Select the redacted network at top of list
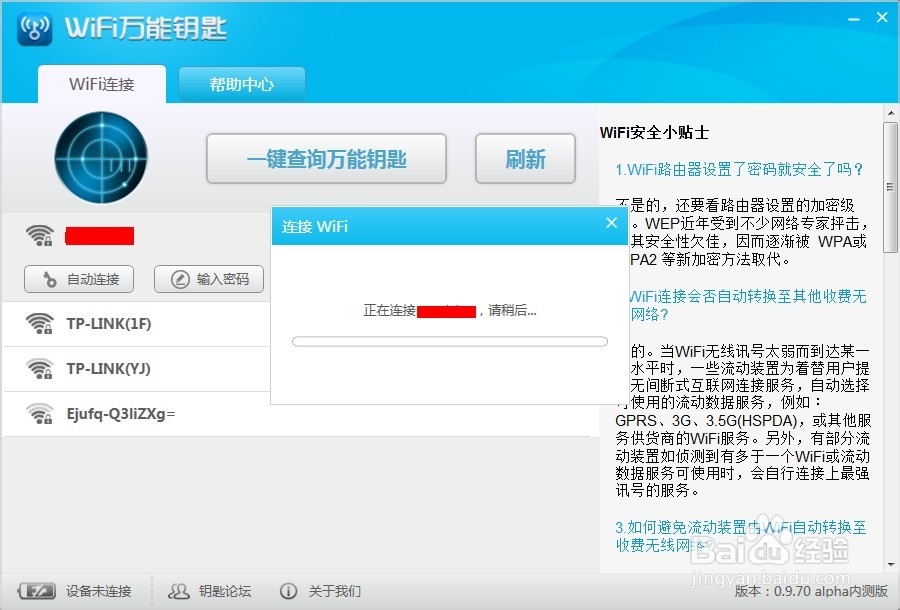The height and width of the screenshot is (610, 900). (x=99, y=236)
